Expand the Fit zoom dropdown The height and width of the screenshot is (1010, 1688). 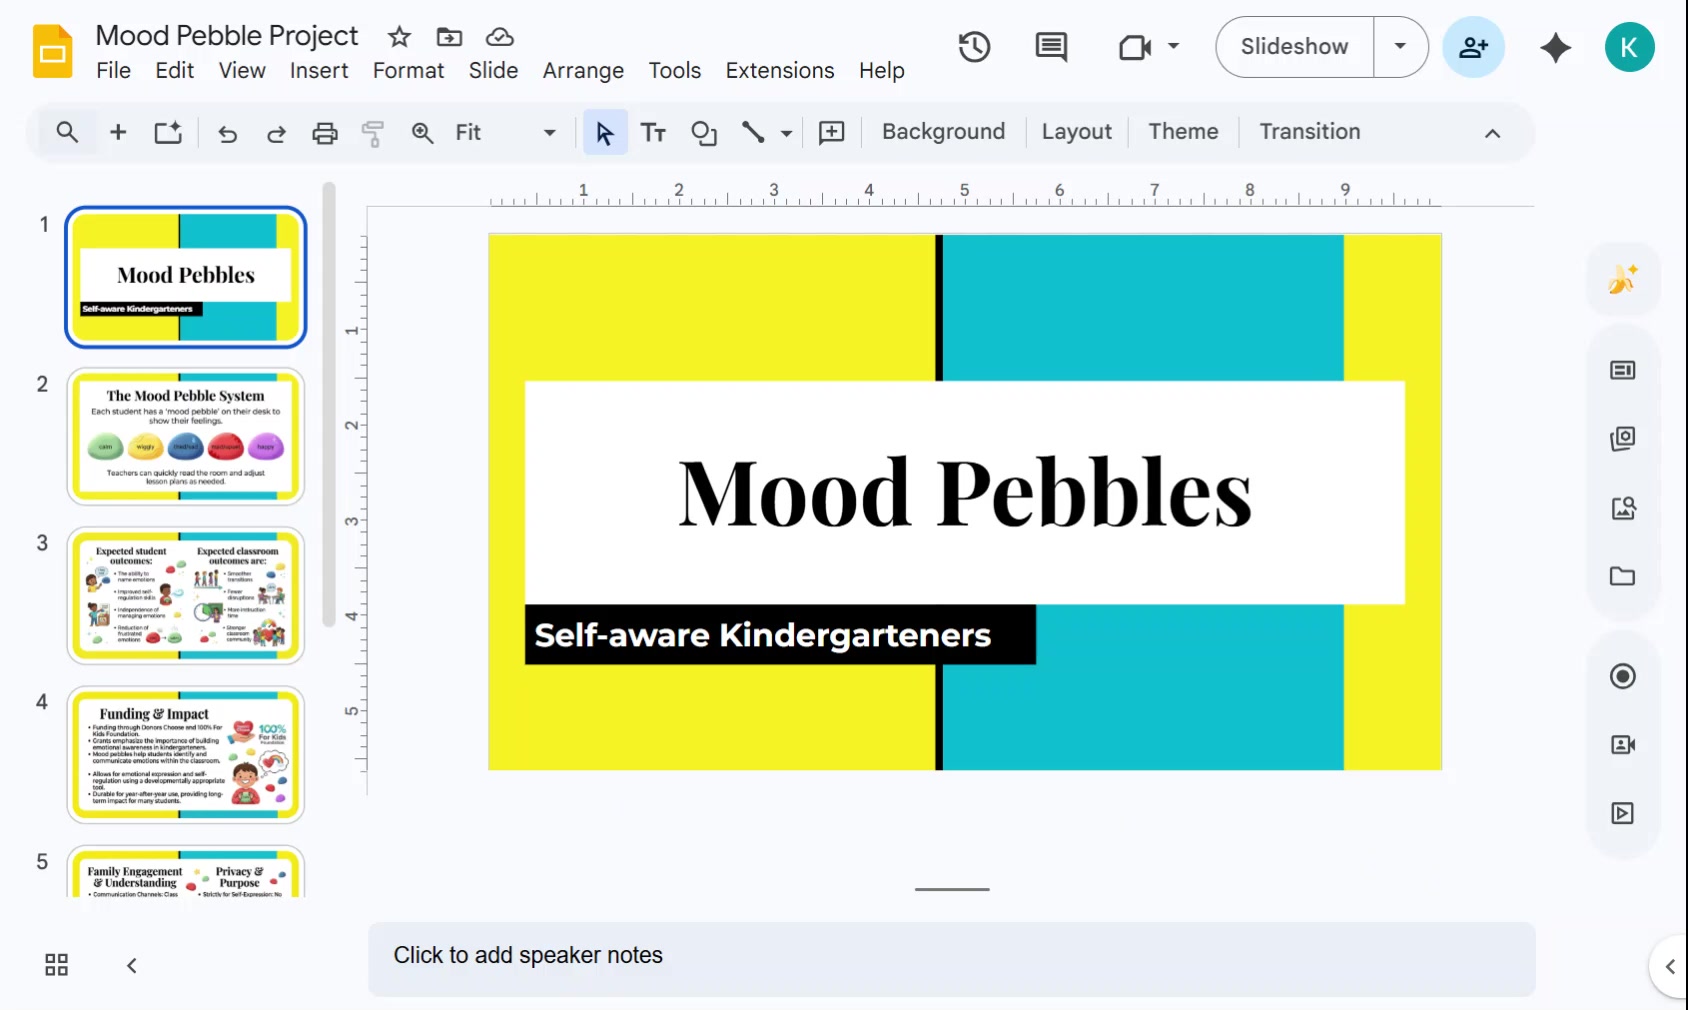(549, 132)
